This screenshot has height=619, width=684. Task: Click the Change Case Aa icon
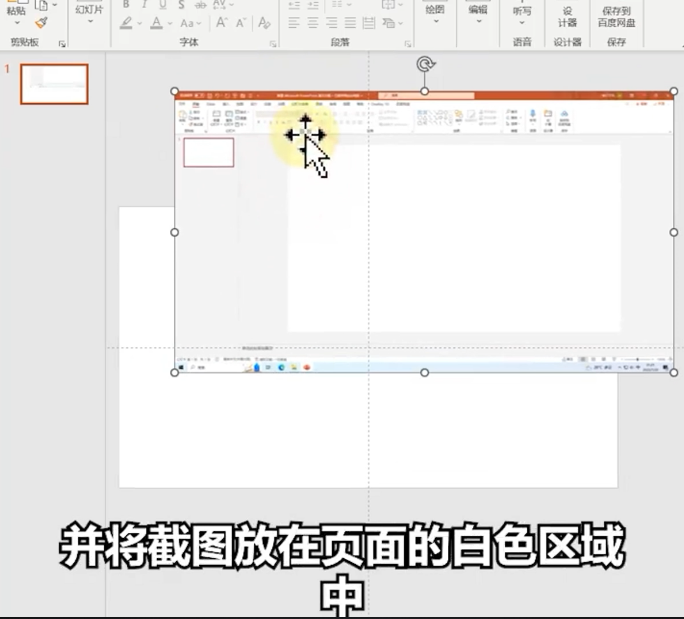point(188,23)
